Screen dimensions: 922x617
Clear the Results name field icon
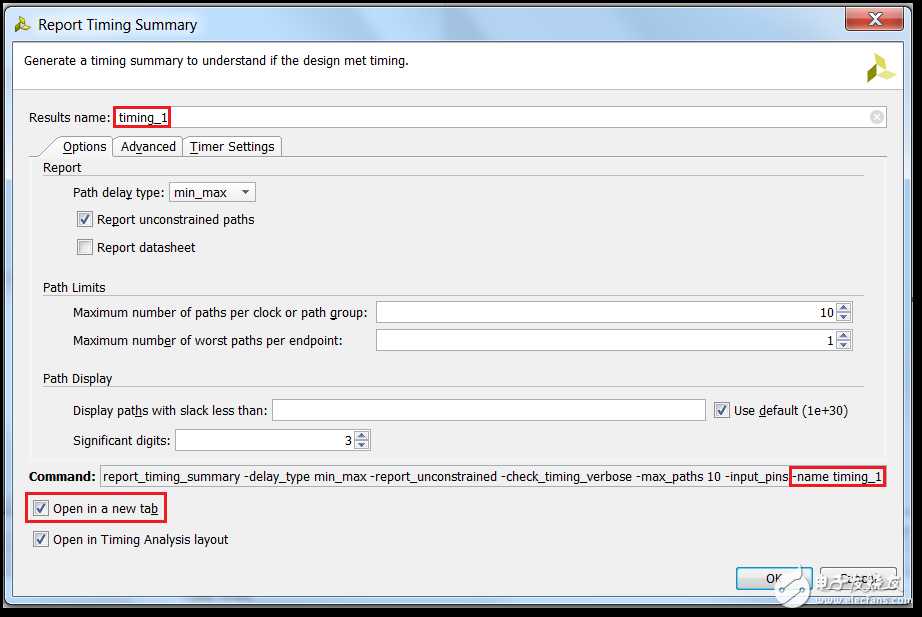(876, 117)
